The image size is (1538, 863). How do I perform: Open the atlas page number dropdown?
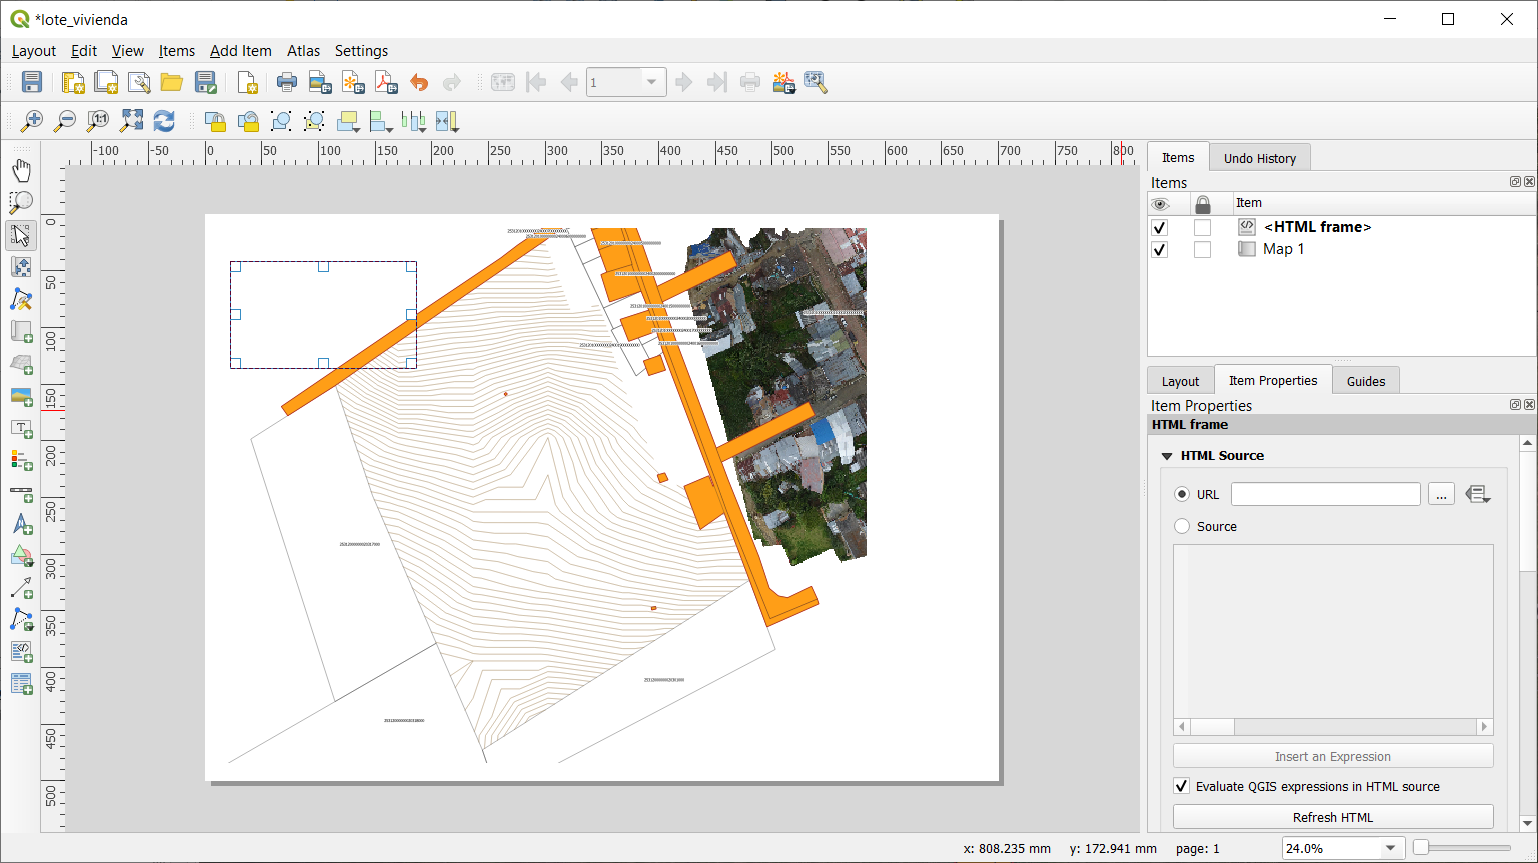[x=651, y=82]
